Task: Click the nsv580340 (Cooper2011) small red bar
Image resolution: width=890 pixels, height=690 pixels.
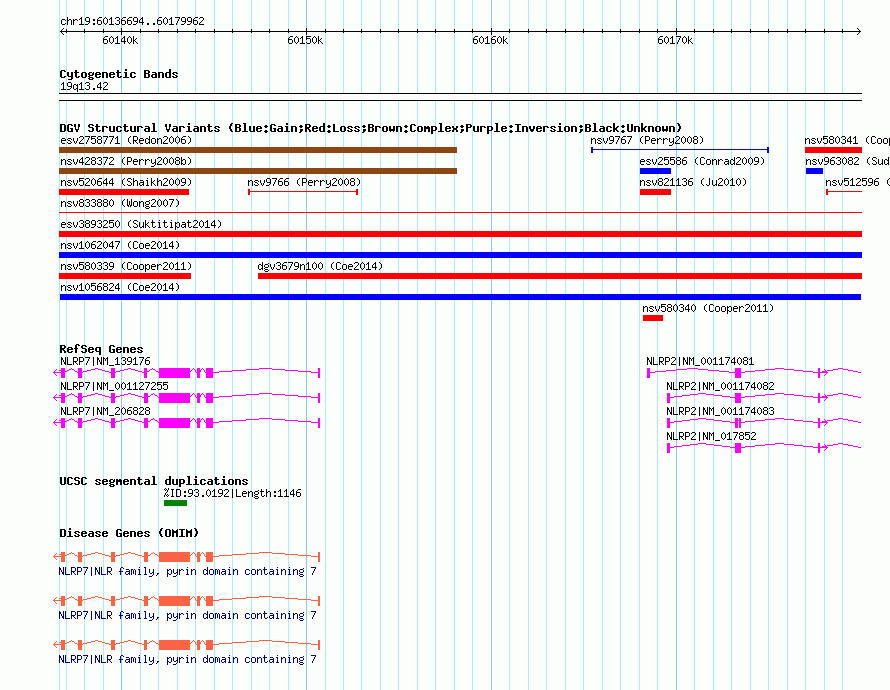Action: [x=653, y=318]
